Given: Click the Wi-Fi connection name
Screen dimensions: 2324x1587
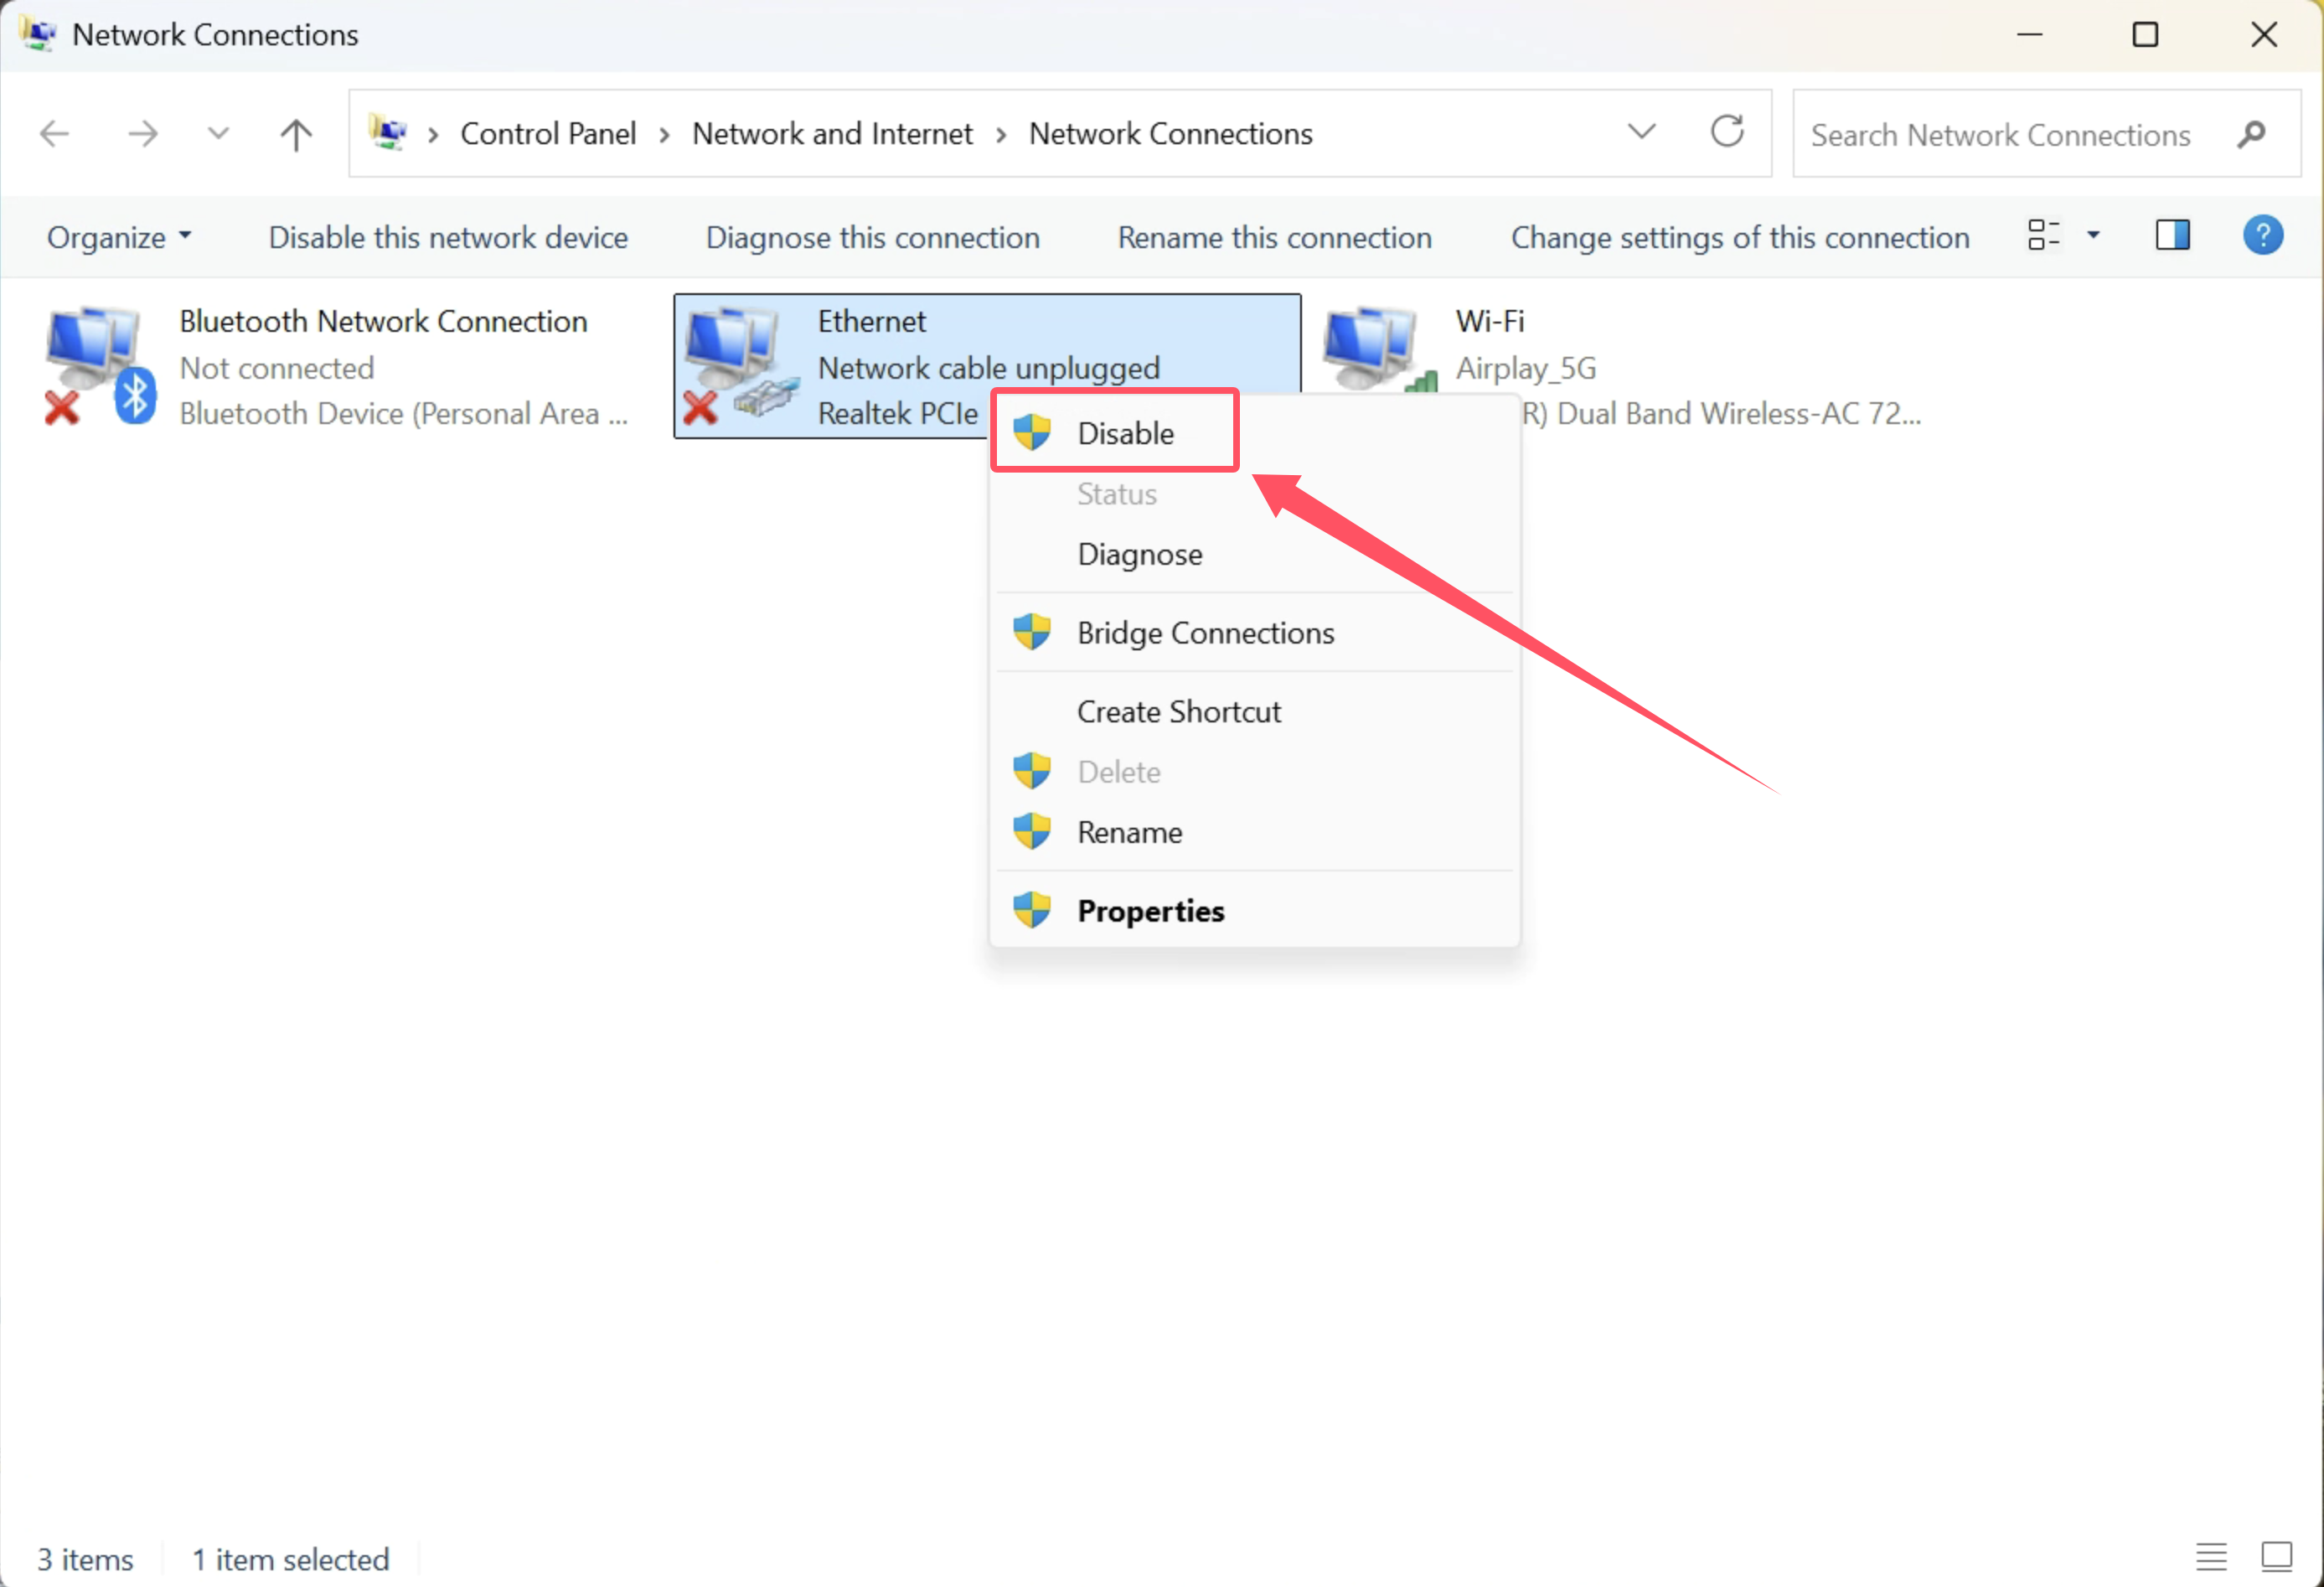Looking at the screenshot, I should coord(1489,321).
